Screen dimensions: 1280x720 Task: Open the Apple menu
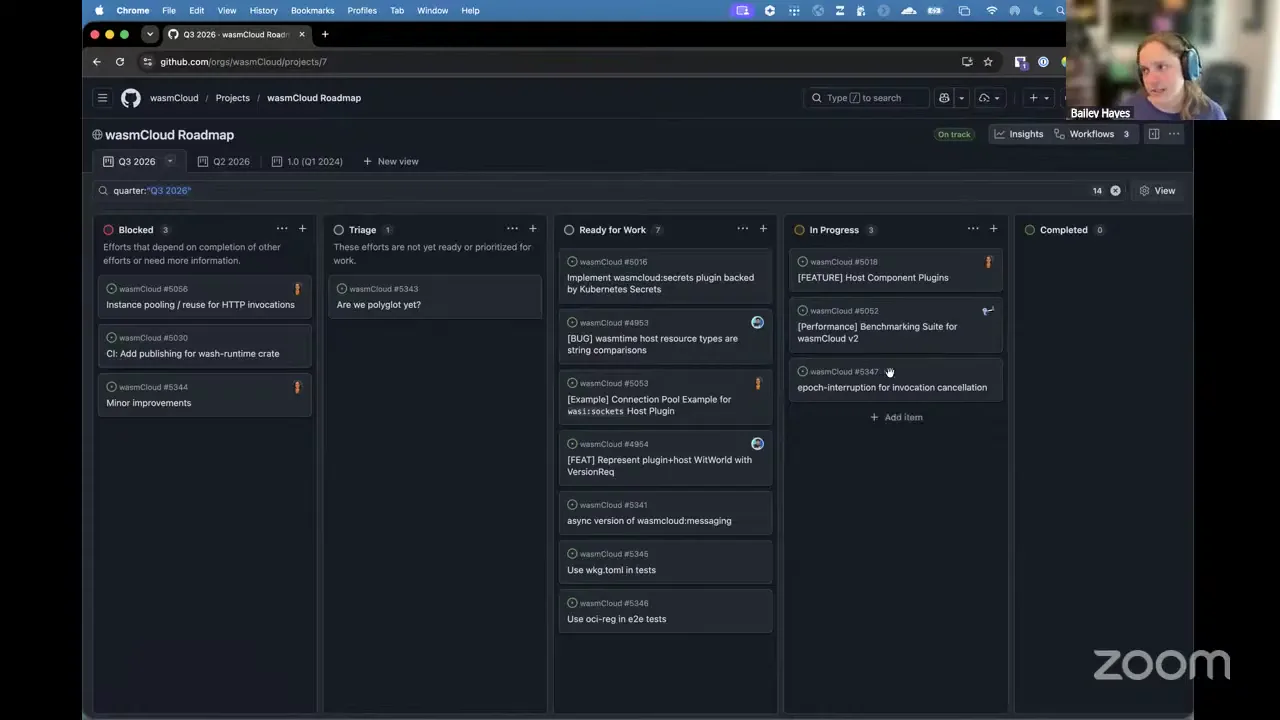tap(99, 10)
